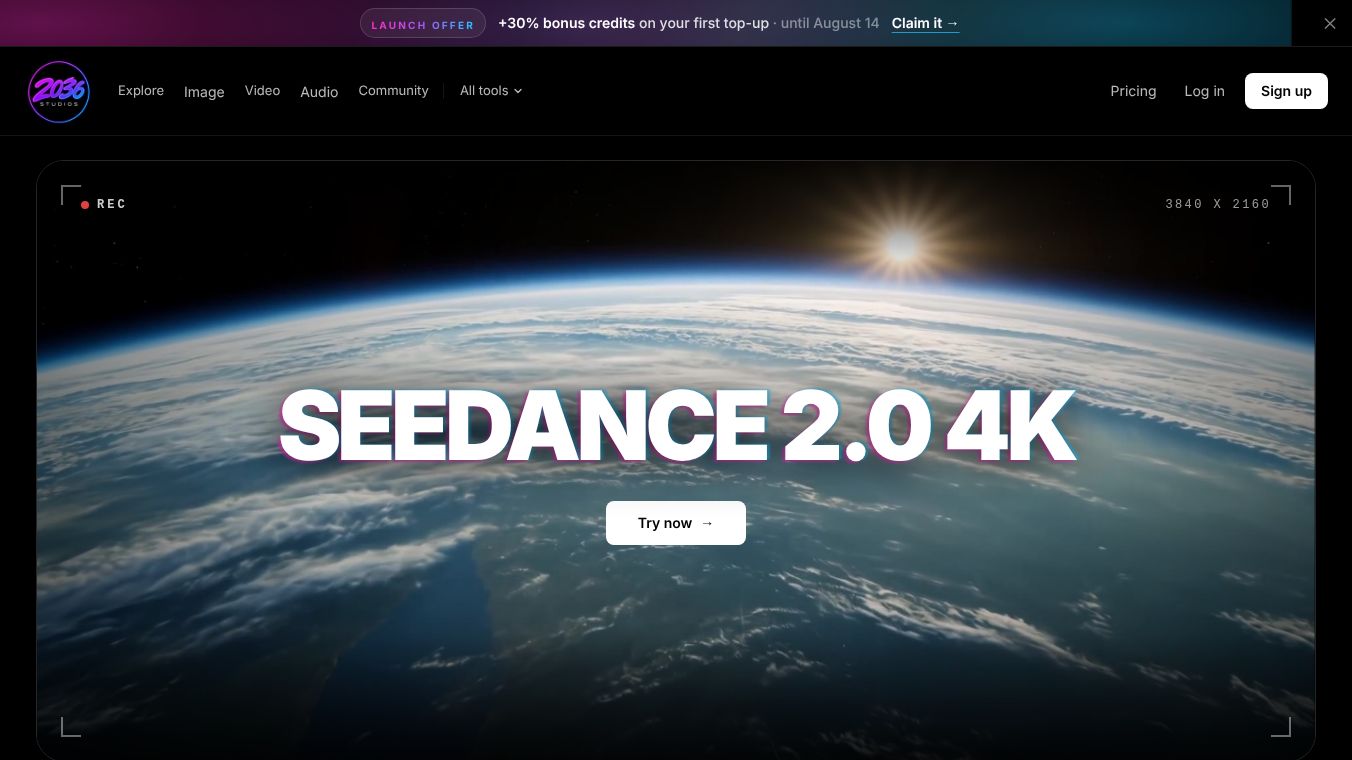Click the +30% bonus credits text
This screenshot has height=760, width=1352.
click(567, 23)
